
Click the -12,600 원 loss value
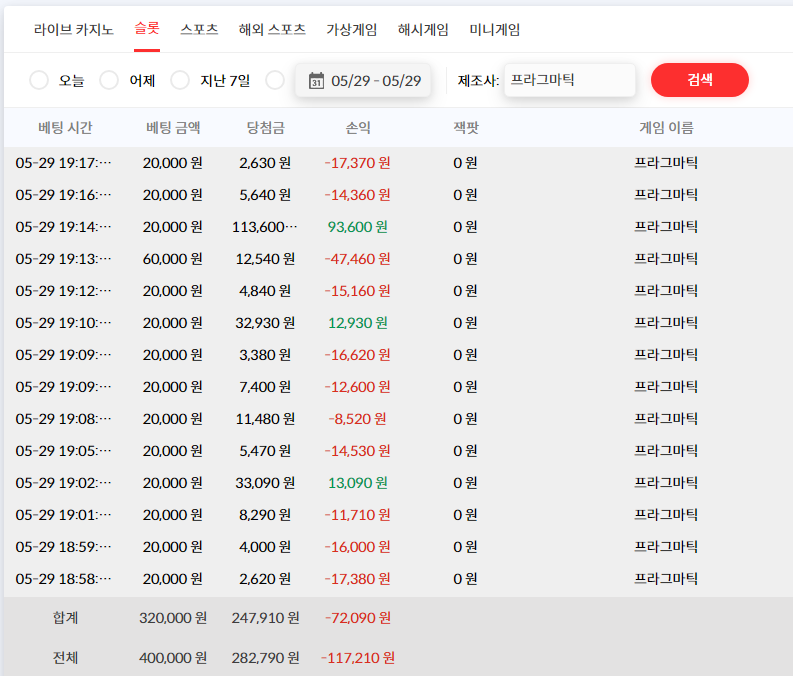358,387
